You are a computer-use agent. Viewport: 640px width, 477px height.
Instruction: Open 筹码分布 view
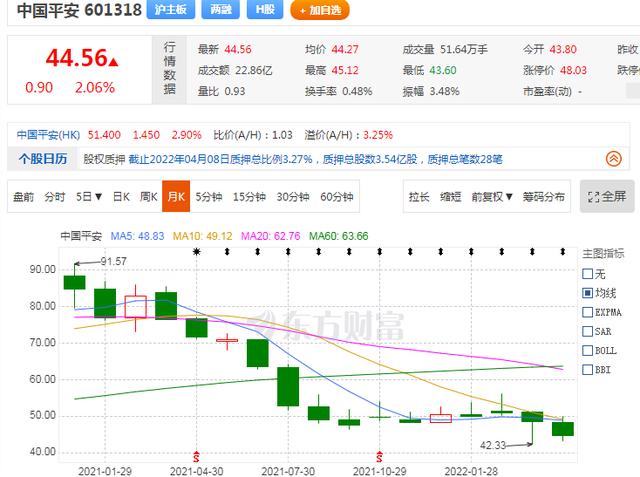[x=543, y=197]
